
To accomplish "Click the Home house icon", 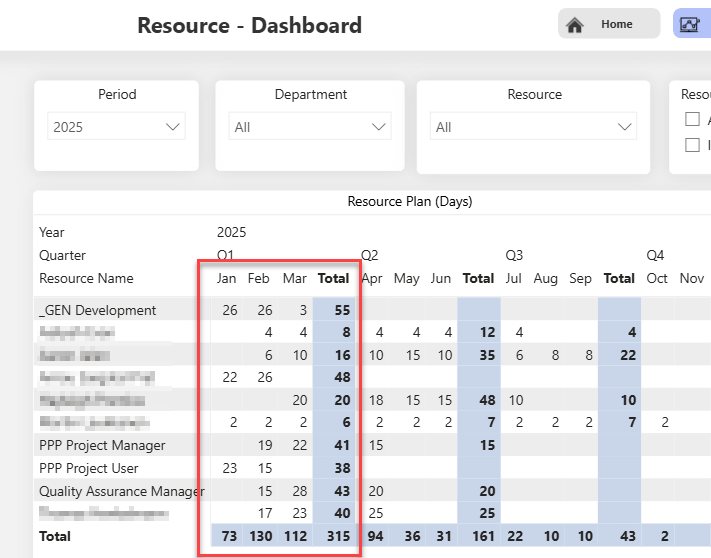I will [575, 24].
